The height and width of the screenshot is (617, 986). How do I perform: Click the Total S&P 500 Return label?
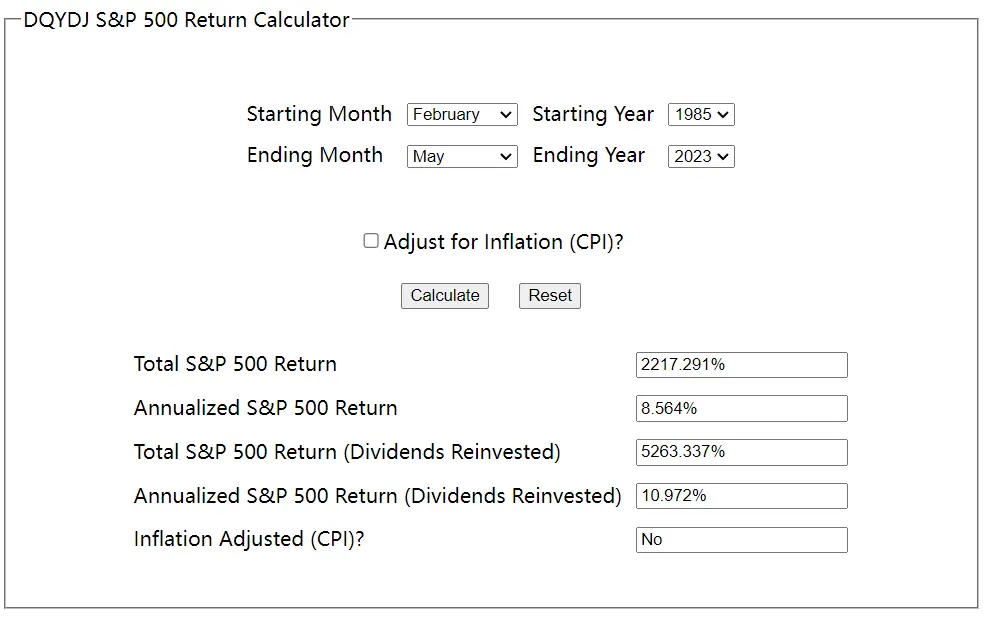(235, 364)
